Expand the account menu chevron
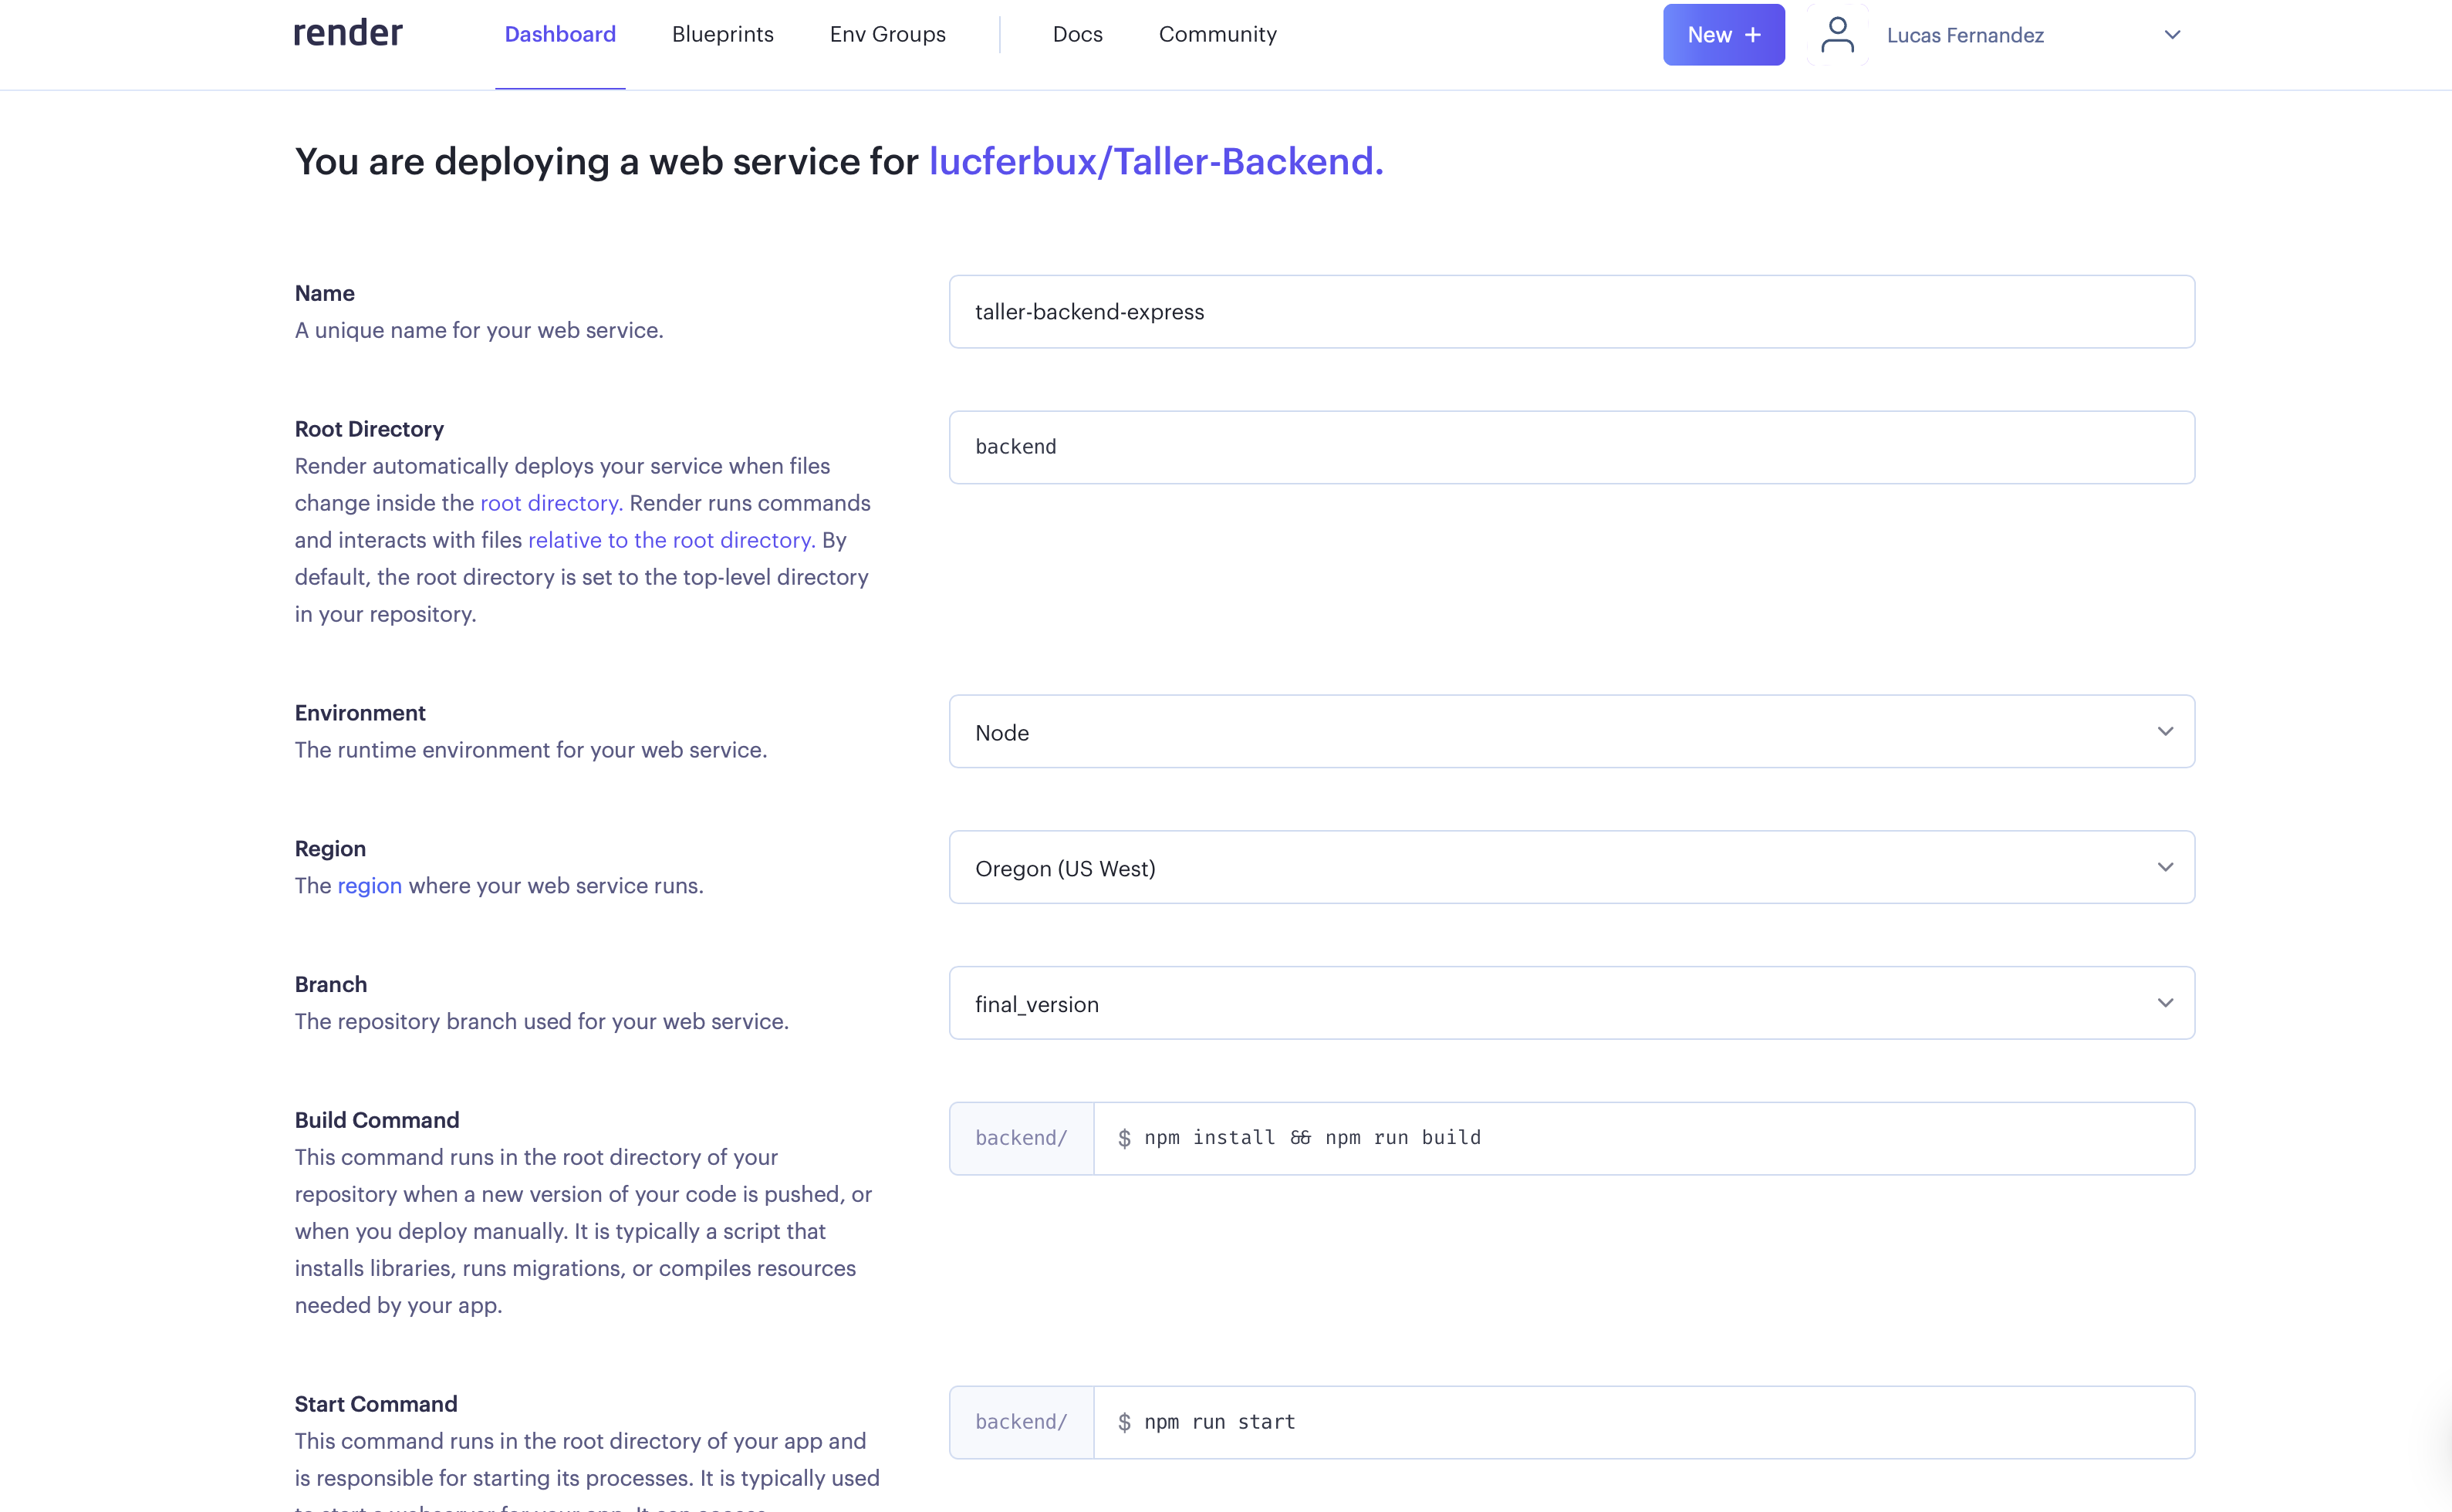Image resolution: width=2452 pixels, height=1512 pixels. (2172, 35)
